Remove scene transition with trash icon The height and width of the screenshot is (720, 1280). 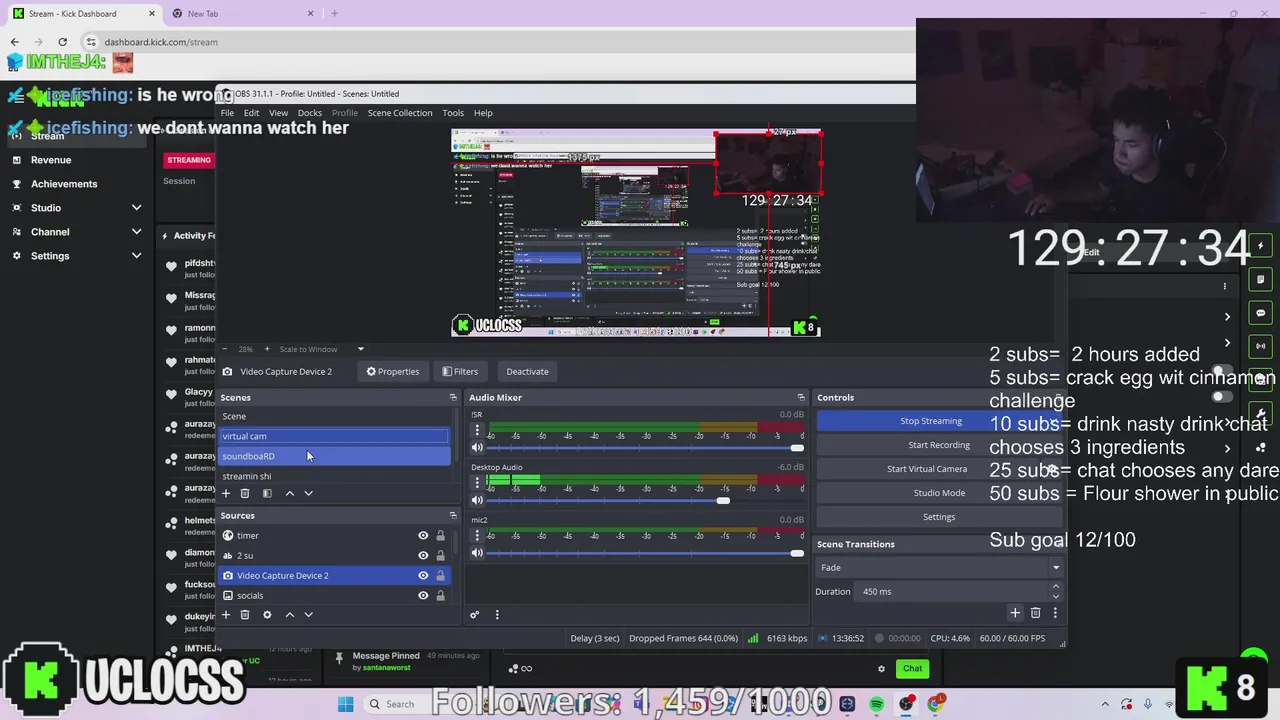pyautogui.click(x=1035, y=613)
